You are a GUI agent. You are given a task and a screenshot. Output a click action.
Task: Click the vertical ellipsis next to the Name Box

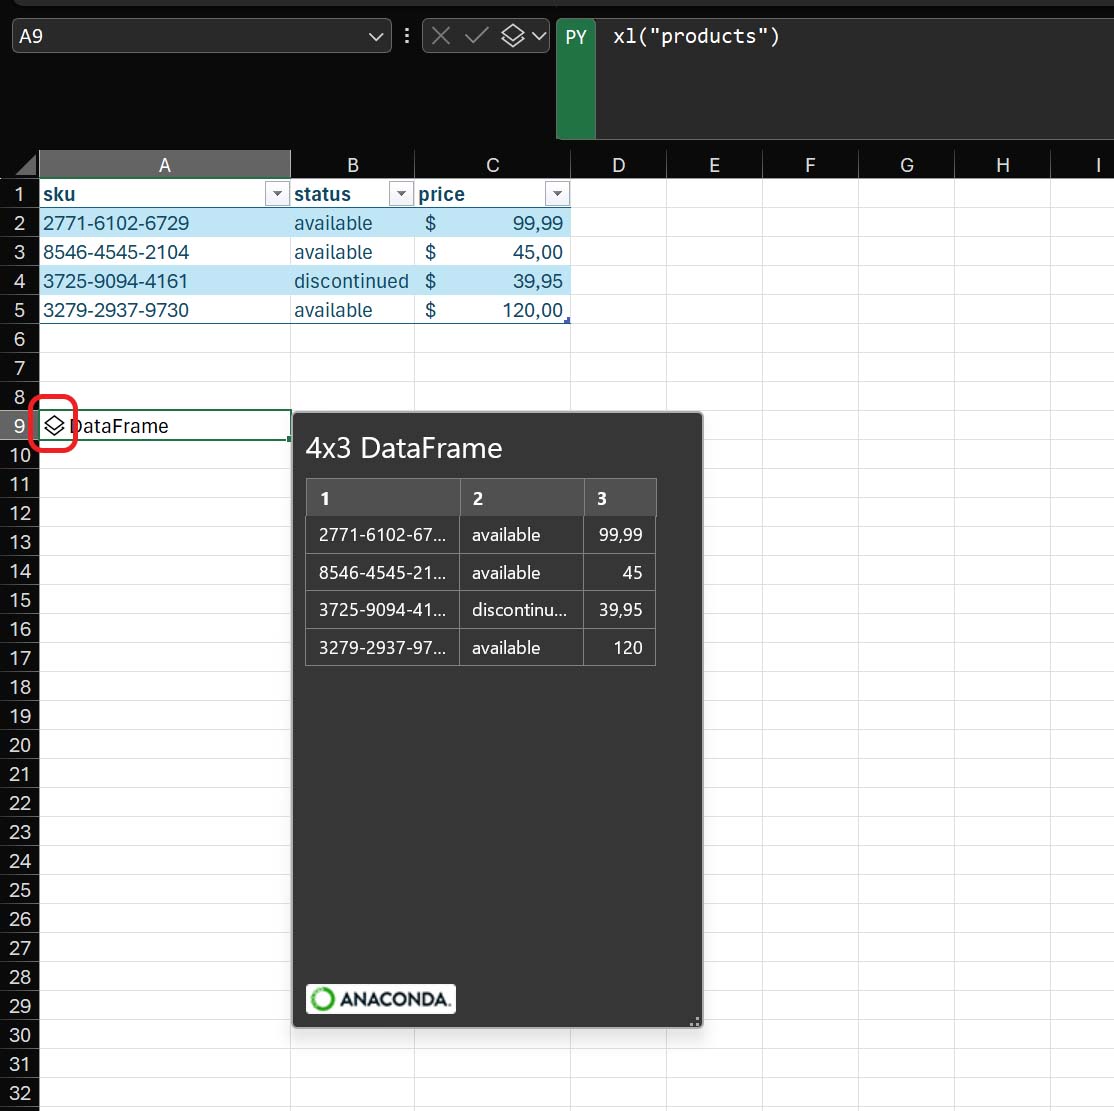(406, 35)
